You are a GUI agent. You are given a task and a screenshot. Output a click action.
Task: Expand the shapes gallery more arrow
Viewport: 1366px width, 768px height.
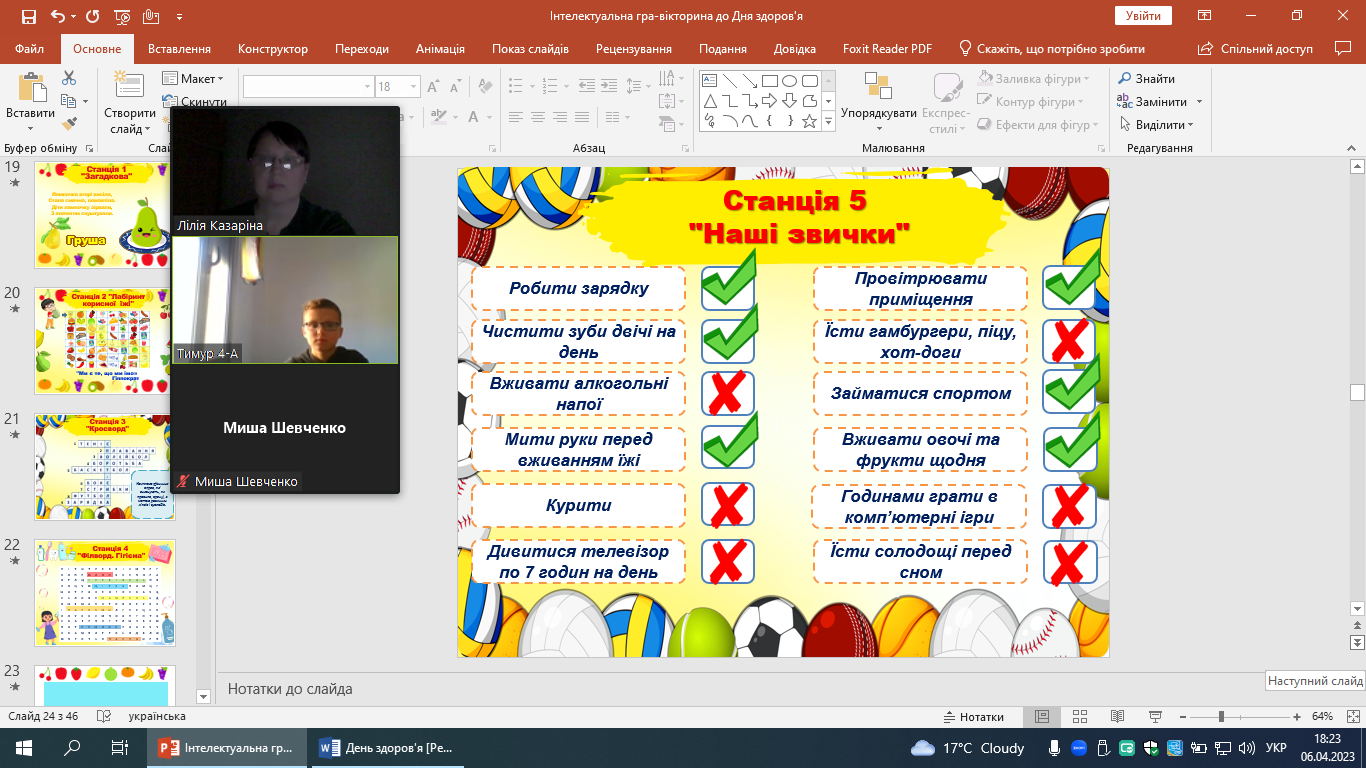pos(828,121)
